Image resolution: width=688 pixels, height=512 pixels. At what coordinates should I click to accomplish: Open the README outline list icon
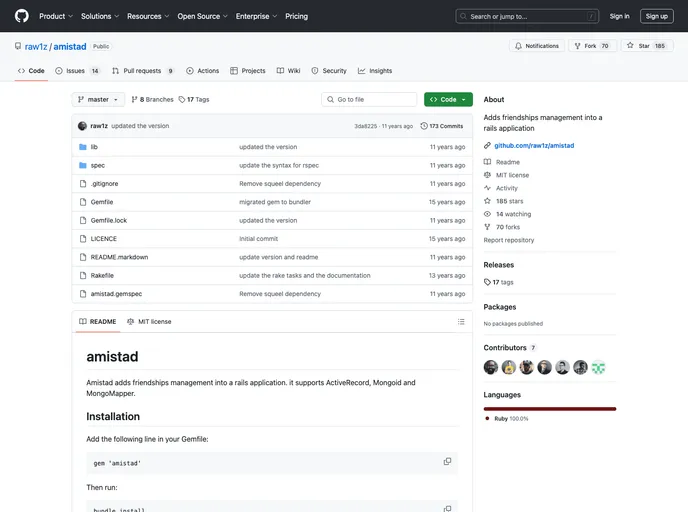click(x=461, y=322)
